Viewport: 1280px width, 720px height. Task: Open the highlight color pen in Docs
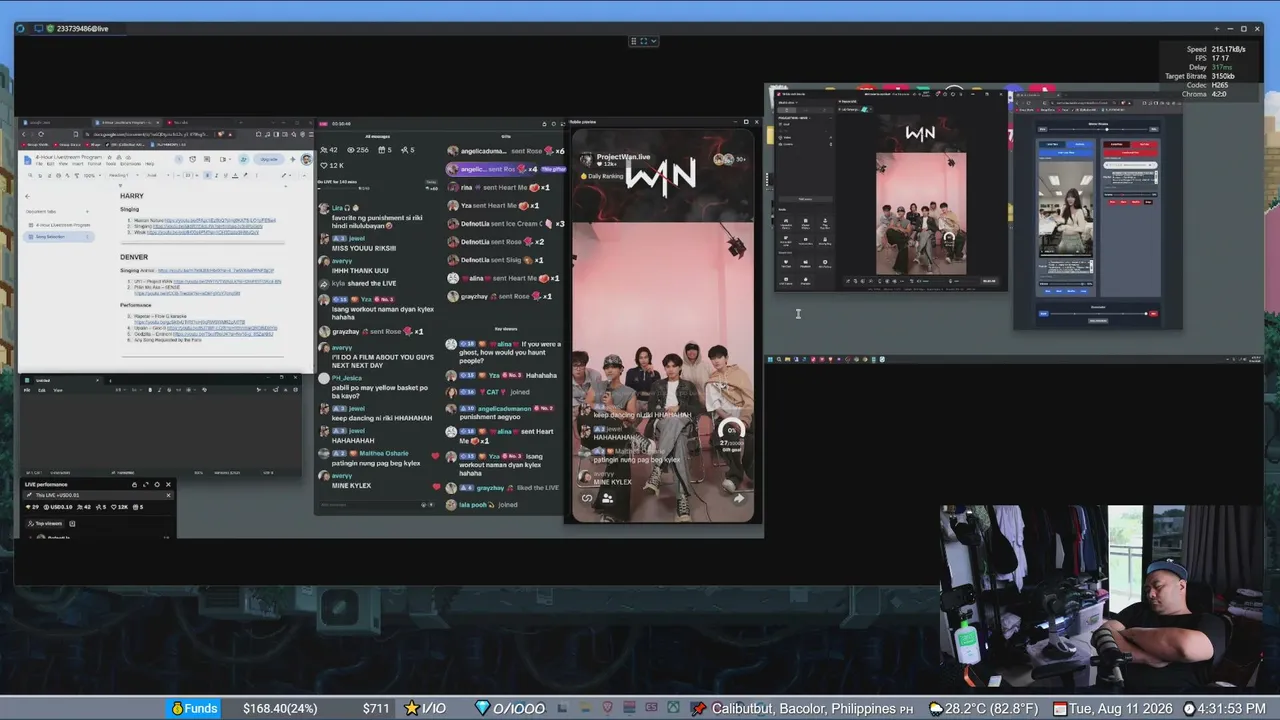[245, 176]
